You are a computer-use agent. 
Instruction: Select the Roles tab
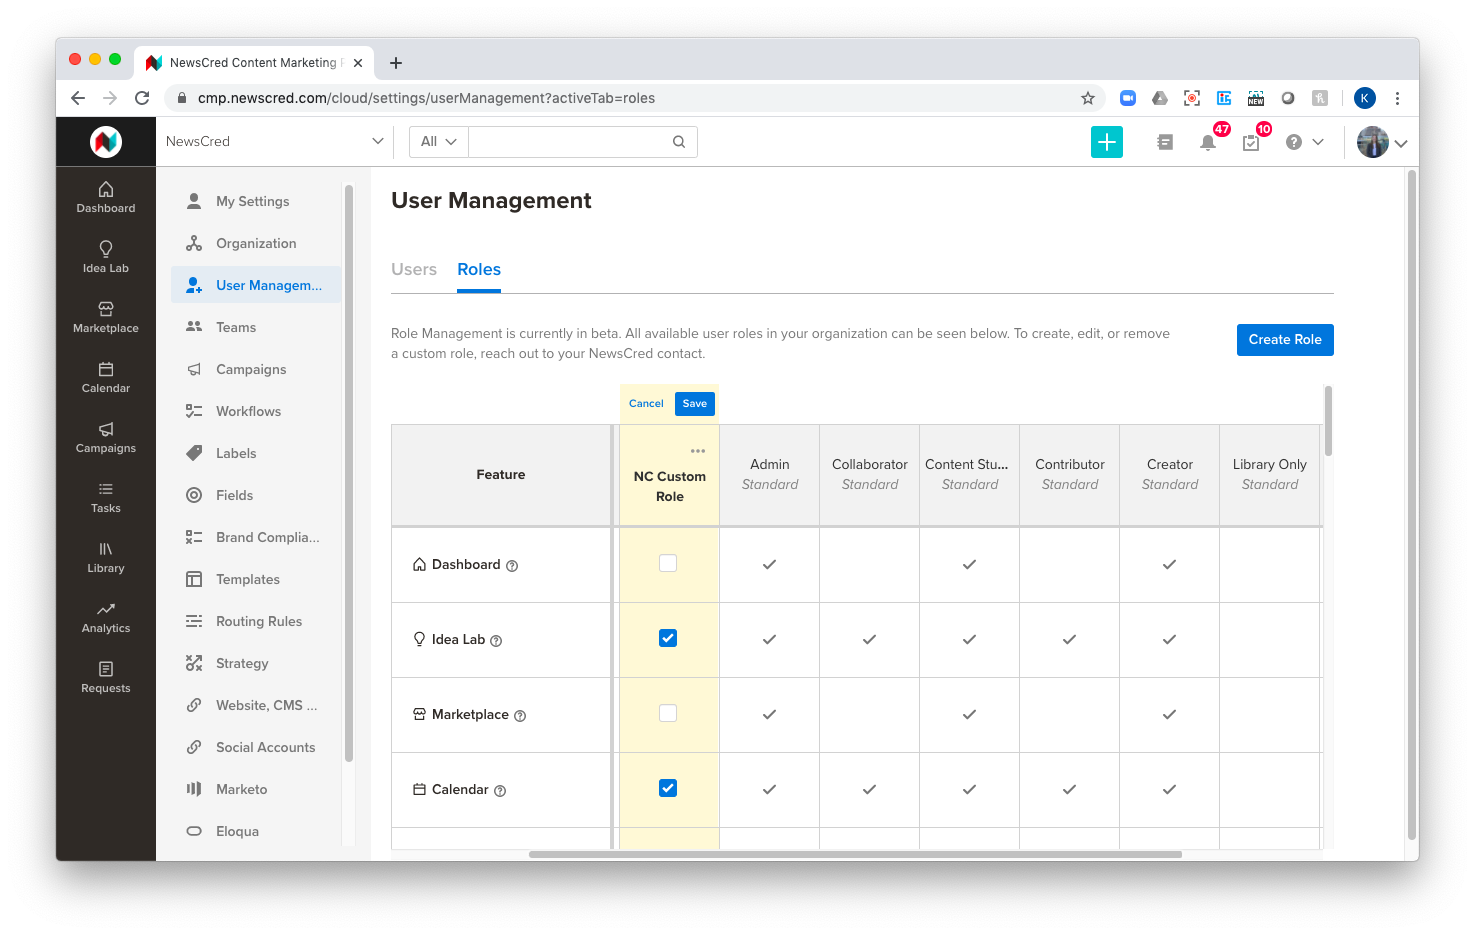[479, 269]
